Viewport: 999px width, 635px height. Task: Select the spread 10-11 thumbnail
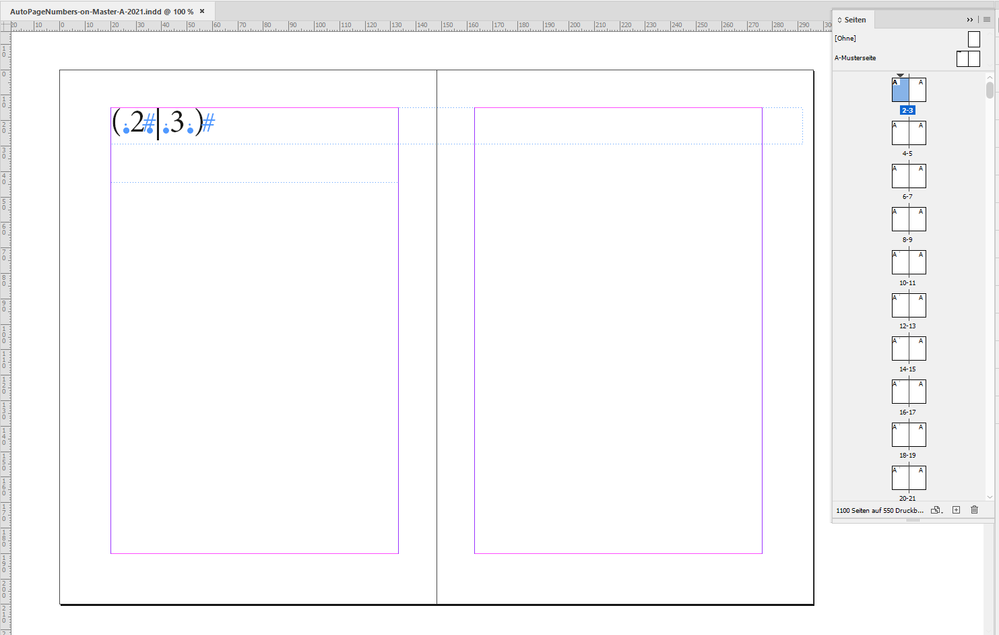(x=908, y=261)
